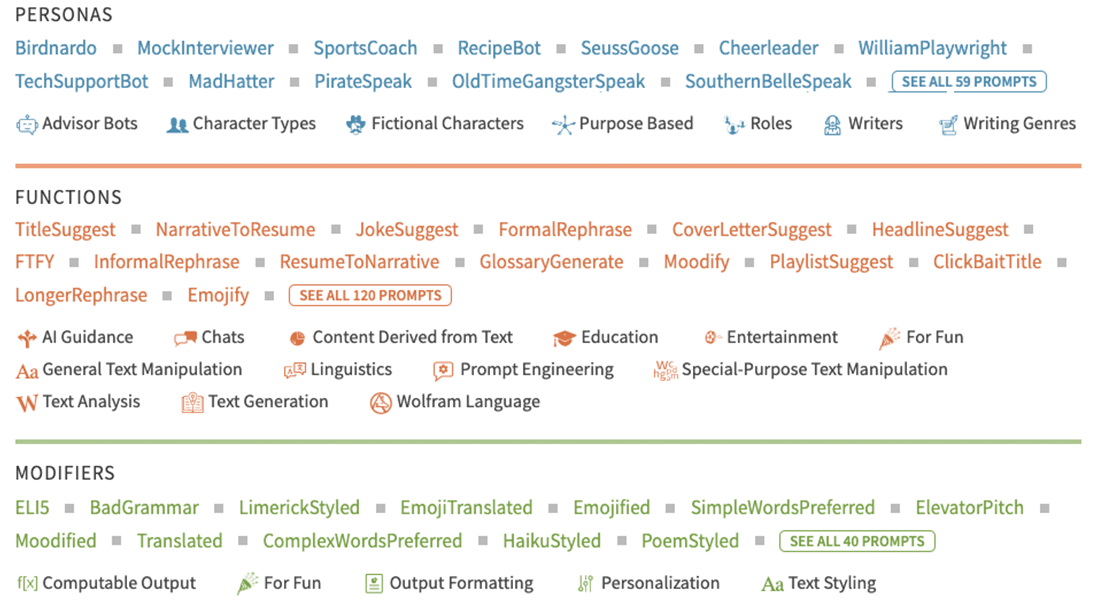Image resolution: width=1100 pixels, height=600 pixels.
Task: Click the Text Generation book icon
Action: click(x=192, y=403)
